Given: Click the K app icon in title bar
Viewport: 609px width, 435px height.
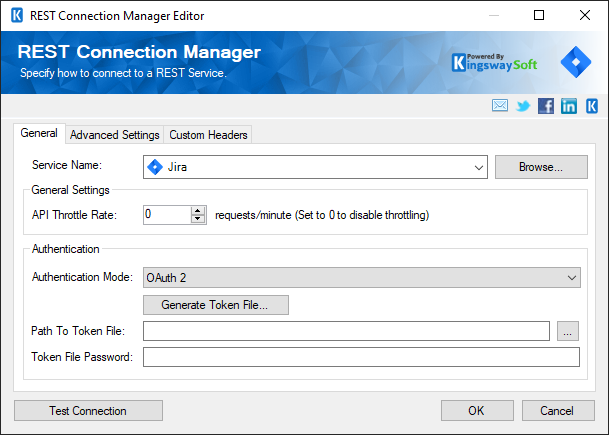Looking at the screenshot, I should pos(17,16).
